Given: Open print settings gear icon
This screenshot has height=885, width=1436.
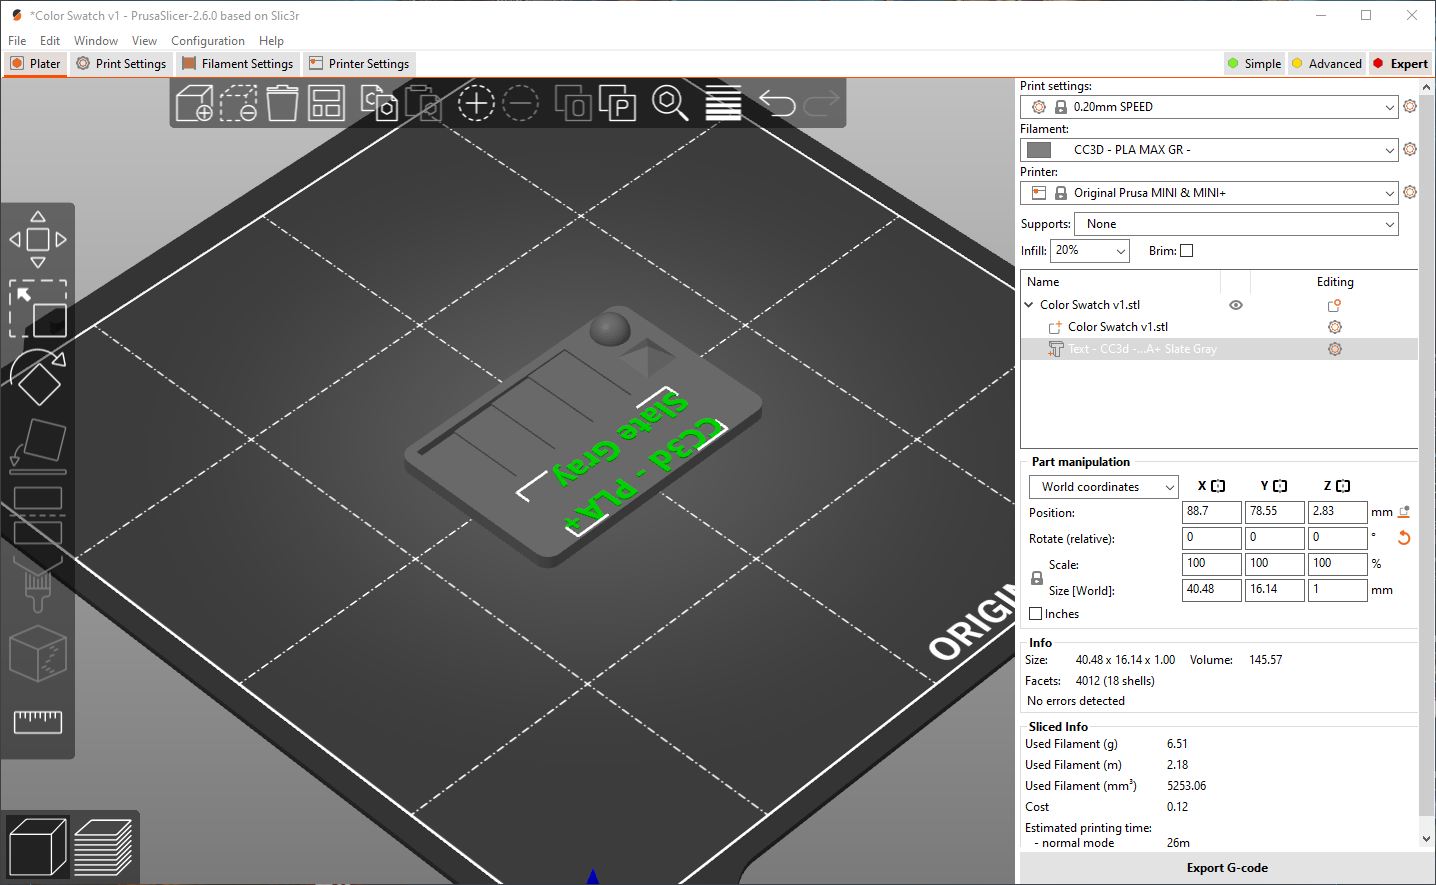Looking at the screenshot, I should (x=1410, y=106).
